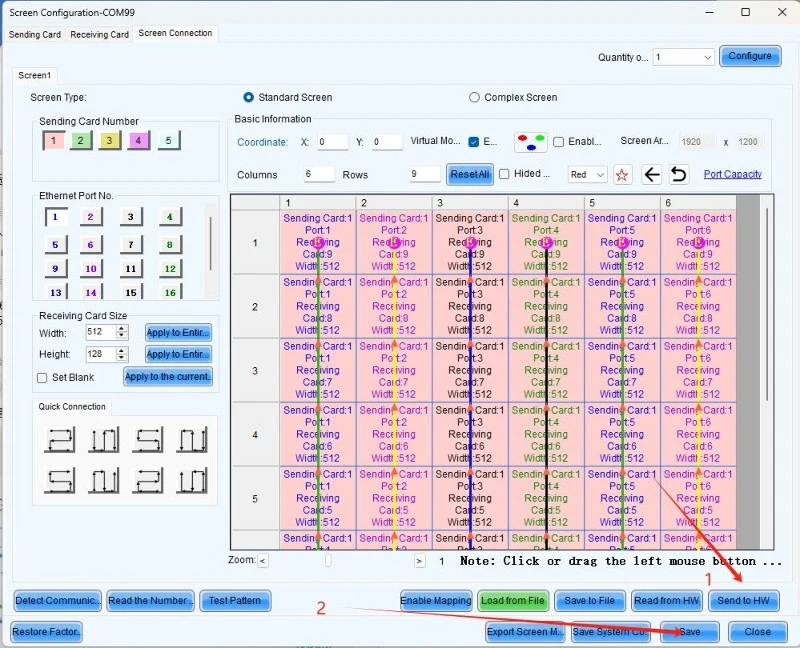Choose Ethernet Port No. 10

(x=91, y=269)
